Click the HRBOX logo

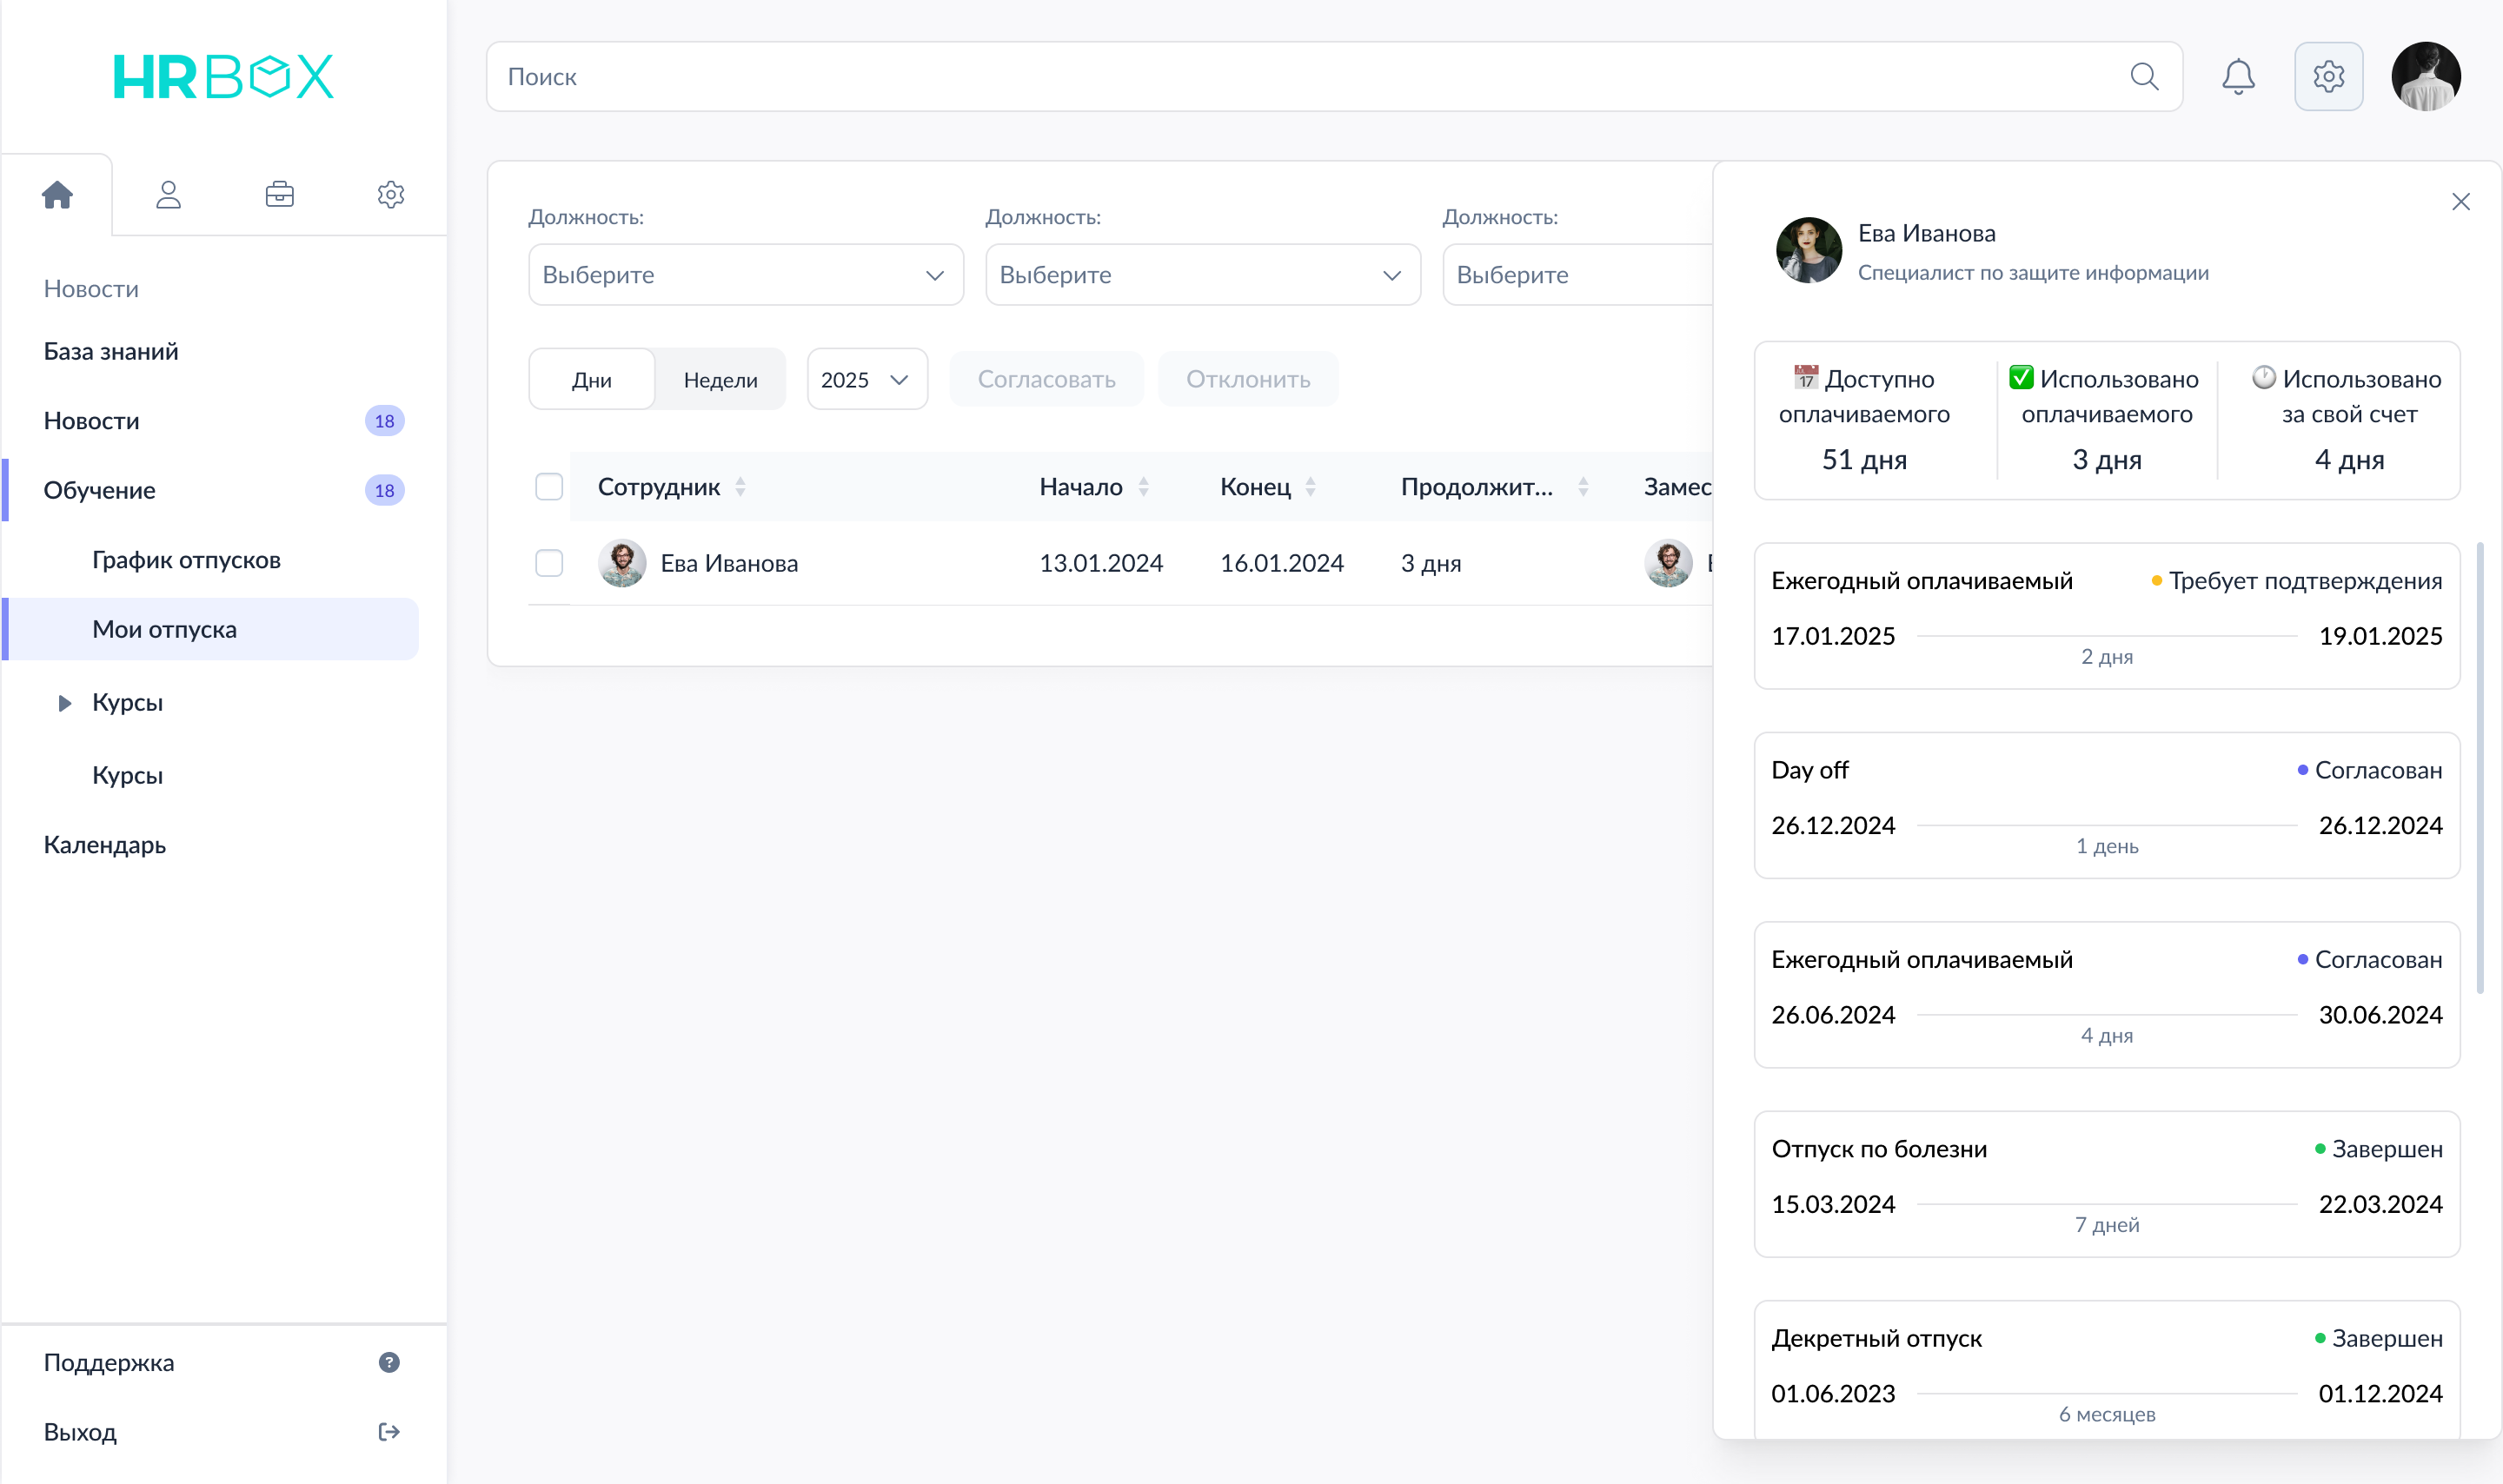pos(223,76)
